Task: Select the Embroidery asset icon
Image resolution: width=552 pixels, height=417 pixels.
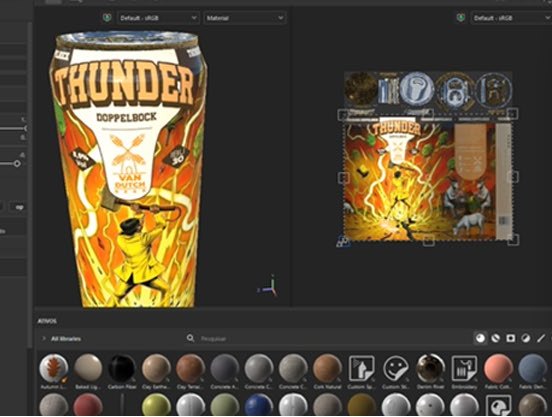Action: (x=464, y=368)
